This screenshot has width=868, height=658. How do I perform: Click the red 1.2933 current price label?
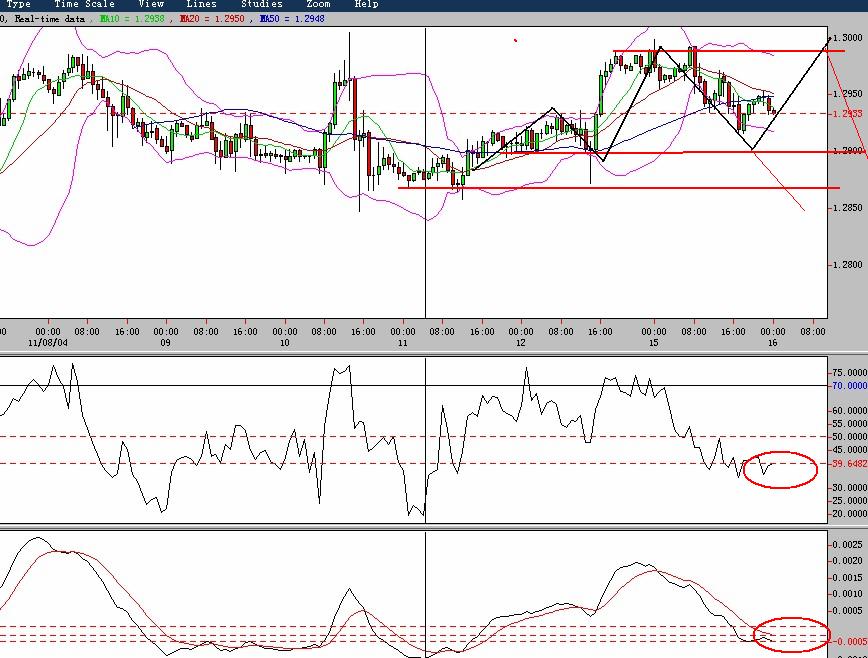[848, 113]
